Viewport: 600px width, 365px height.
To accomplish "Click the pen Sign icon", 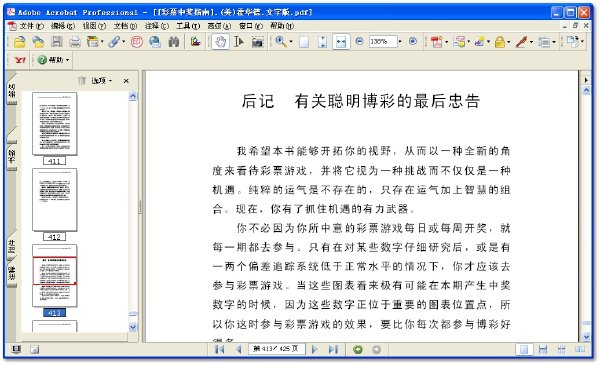I will click(521, 42).
